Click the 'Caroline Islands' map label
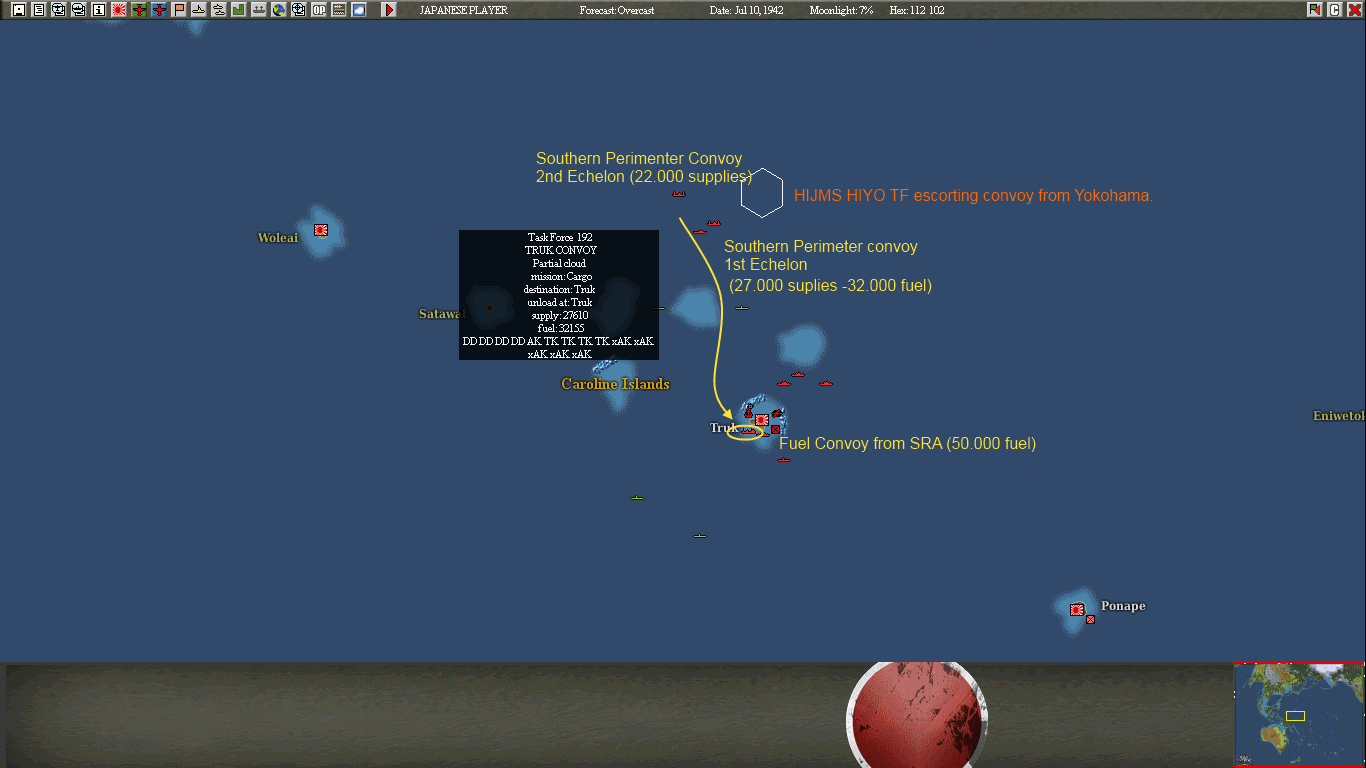This screenshot has width=1366, height=768. tap(615, 384)
